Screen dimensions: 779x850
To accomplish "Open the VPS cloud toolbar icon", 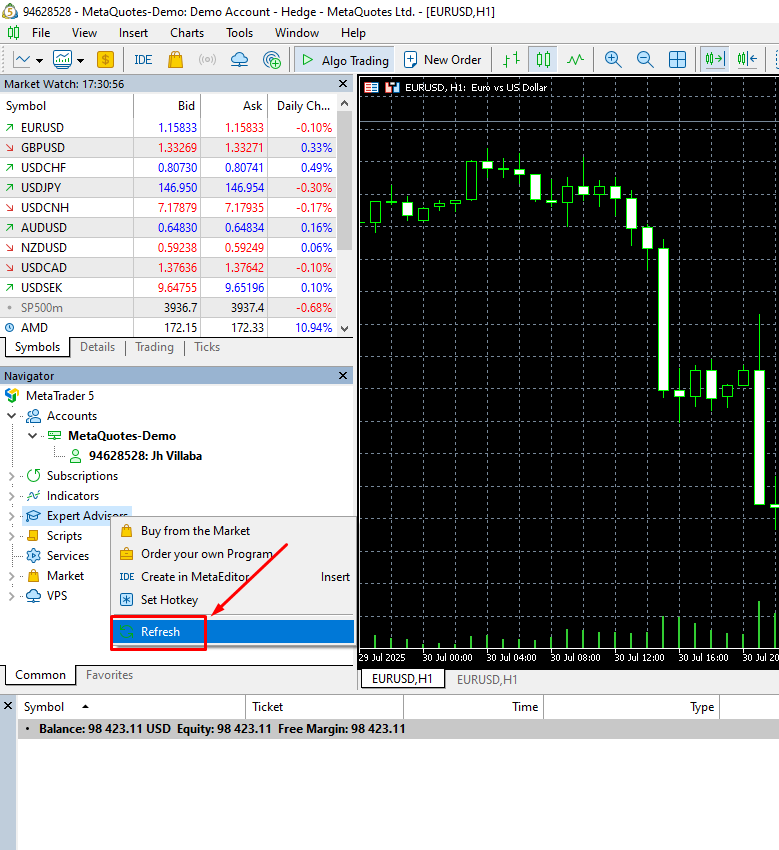I will [x=239, y=60].
